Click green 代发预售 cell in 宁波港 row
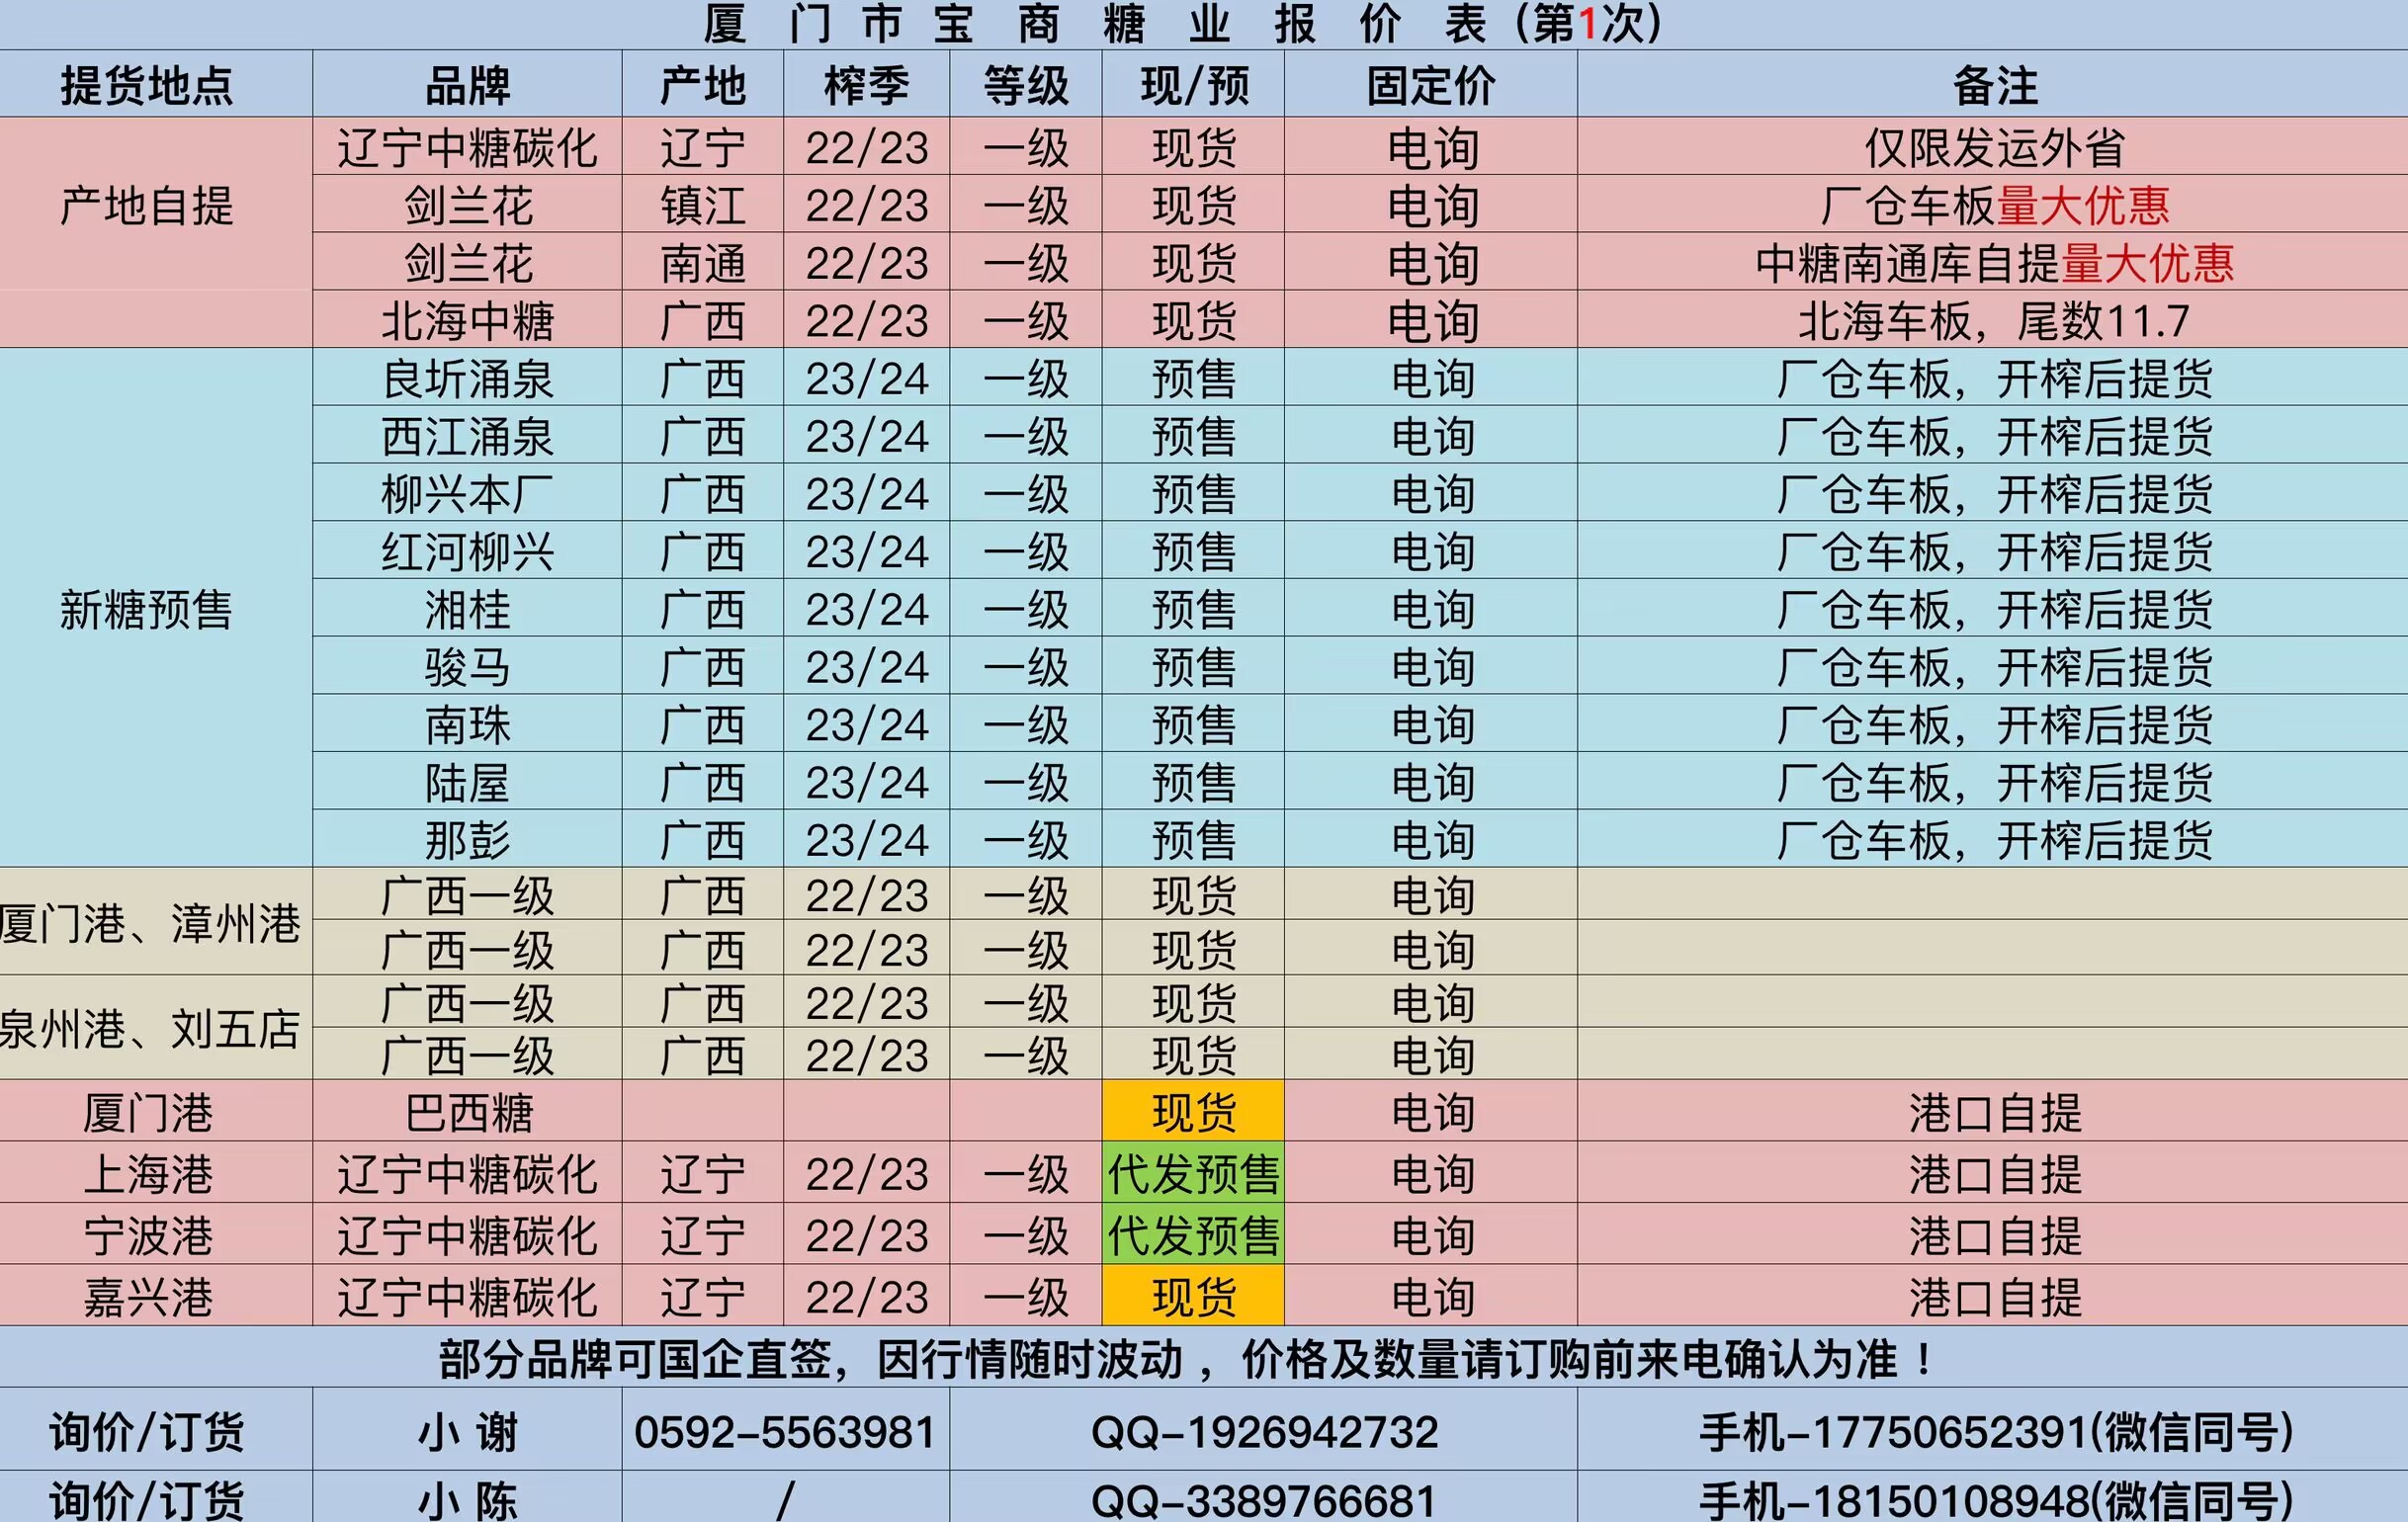The width and height of the screenshot is (2408, 1522). tap(1193, 1235)
